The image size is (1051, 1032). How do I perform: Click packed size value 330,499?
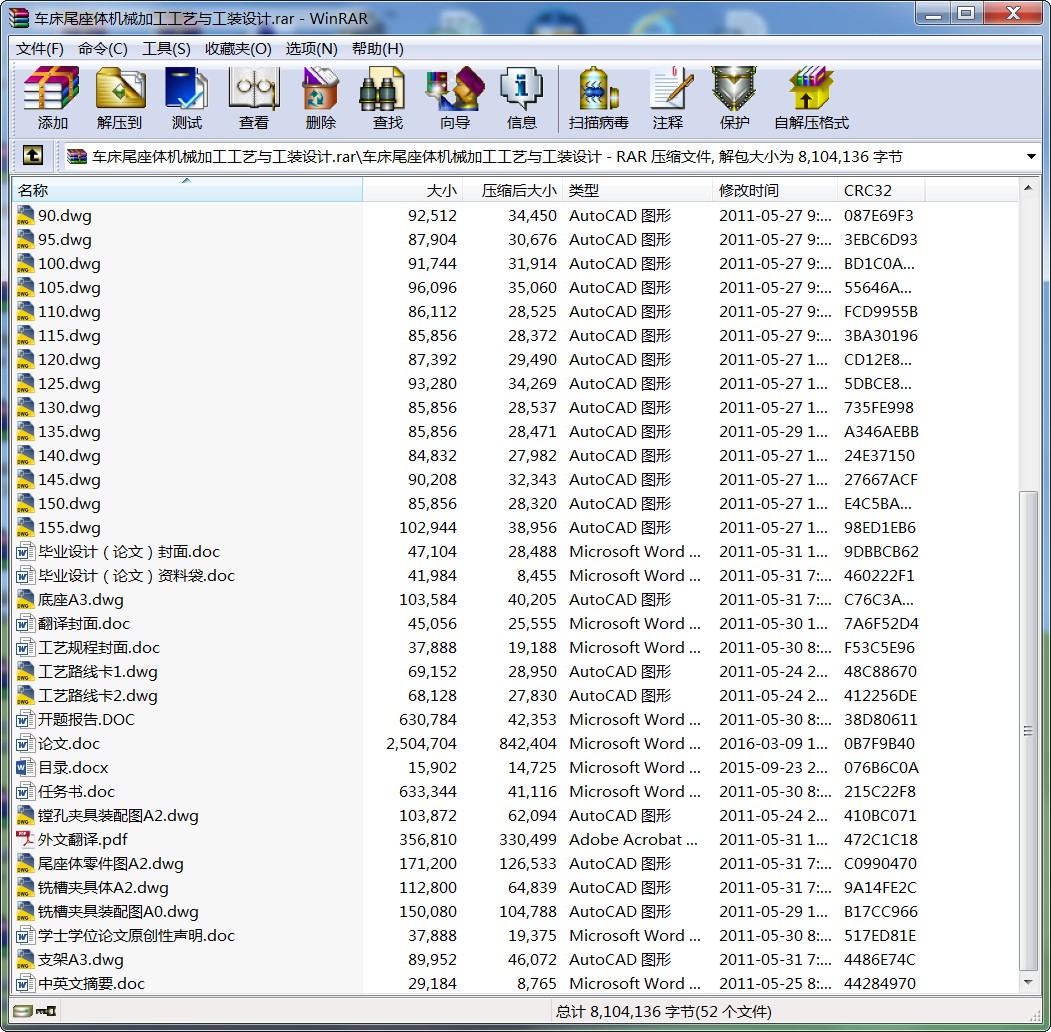pos(528,839)
